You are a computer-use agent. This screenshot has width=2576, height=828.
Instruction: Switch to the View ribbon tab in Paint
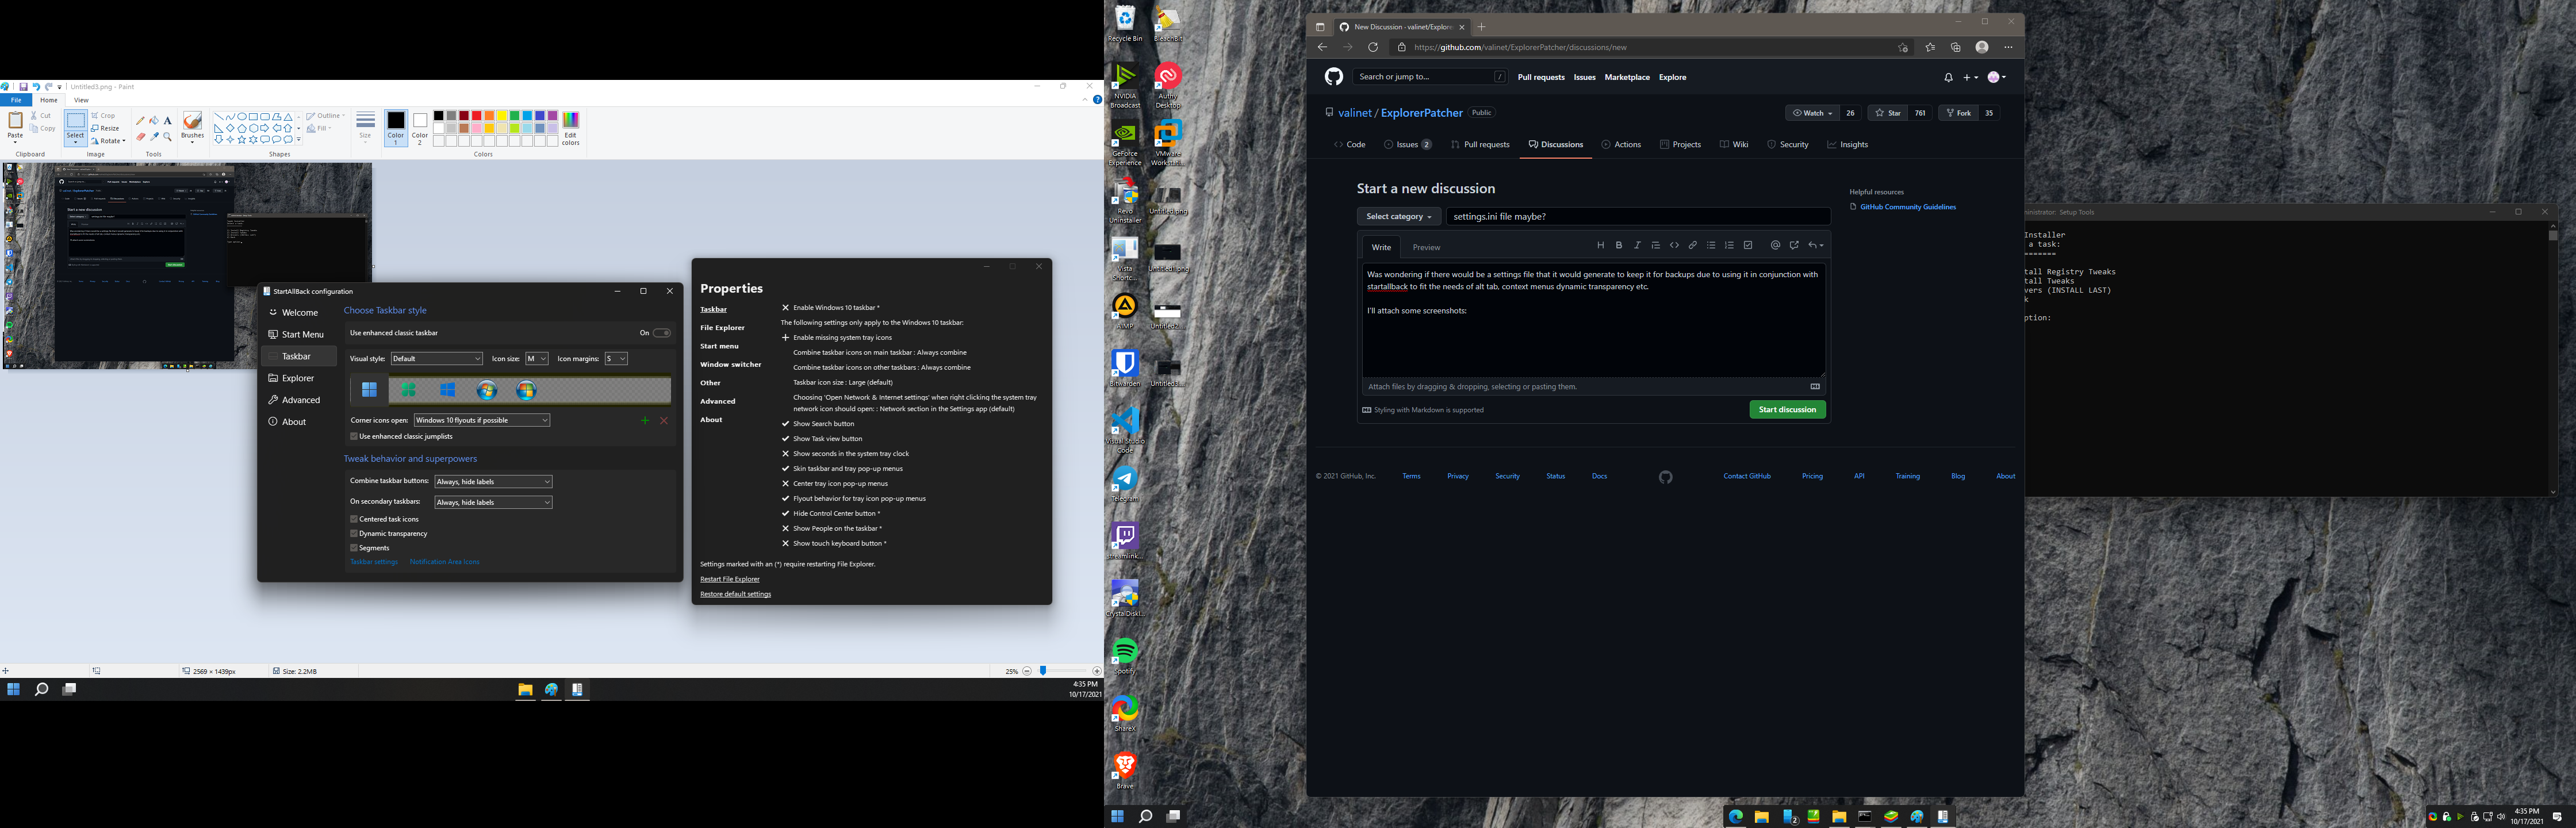[81, 100]
